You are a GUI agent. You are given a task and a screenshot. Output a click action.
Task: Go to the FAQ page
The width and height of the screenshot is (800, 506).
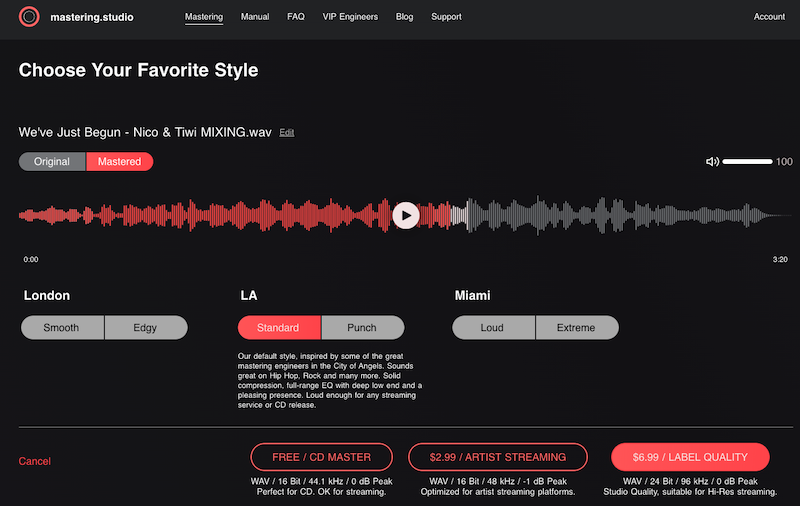click(x=296, y=17)
